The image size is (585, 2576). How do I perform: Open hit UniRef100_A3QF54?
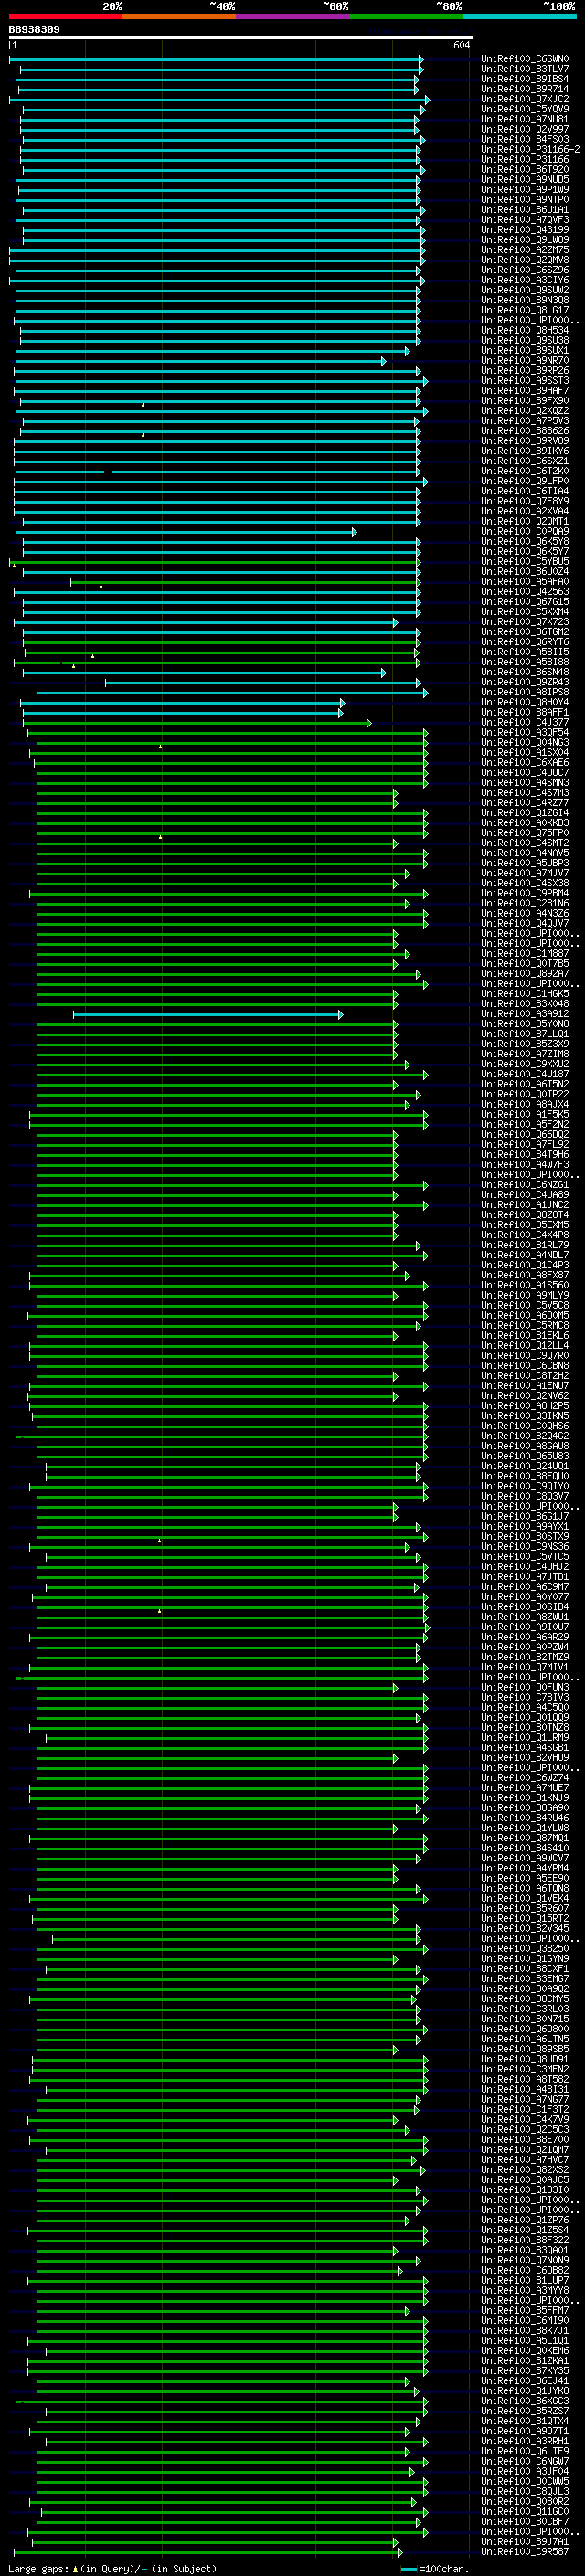[x=525, y=733]
